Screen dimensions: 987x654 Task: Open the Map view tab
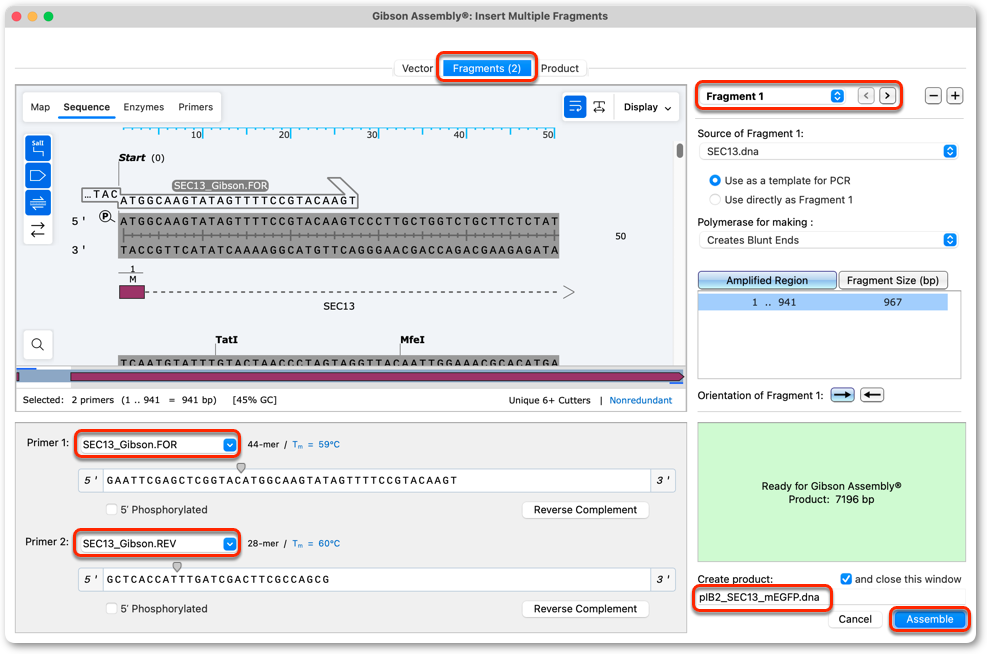(x=40, y=107)
